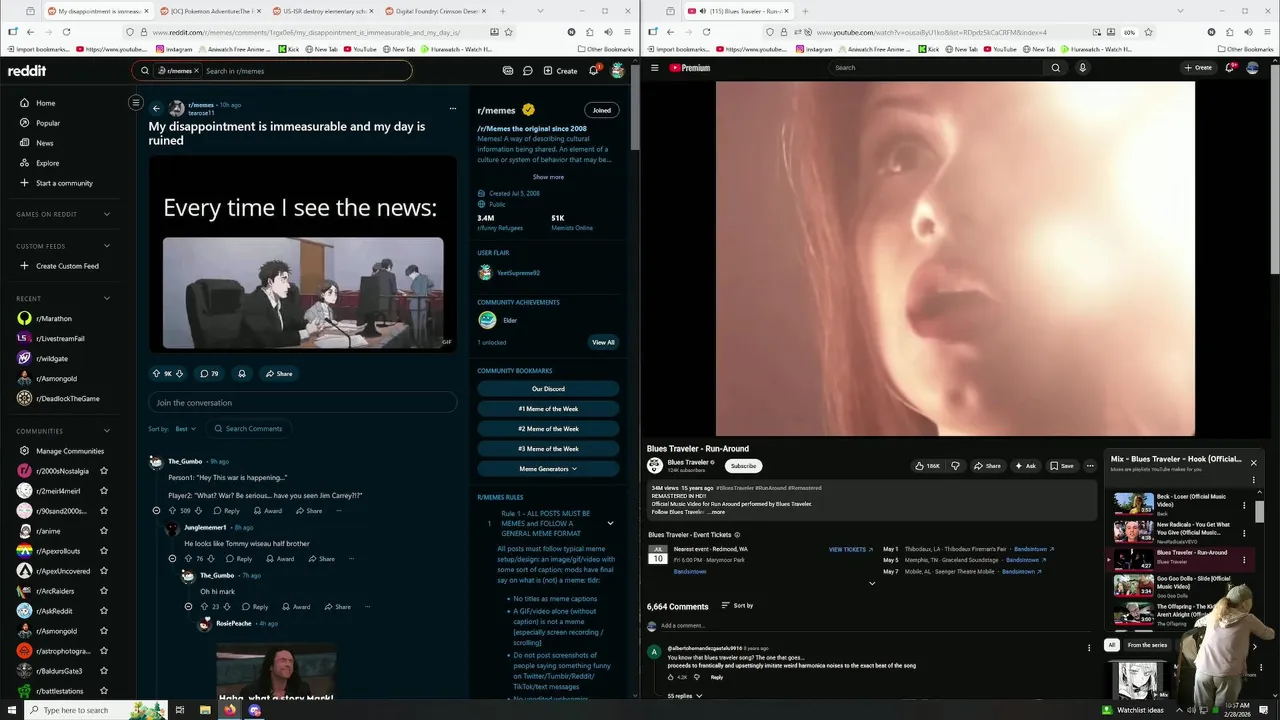Like the Run-Around video (186K)
The image size is (1280, 720).
click(927, 466)
